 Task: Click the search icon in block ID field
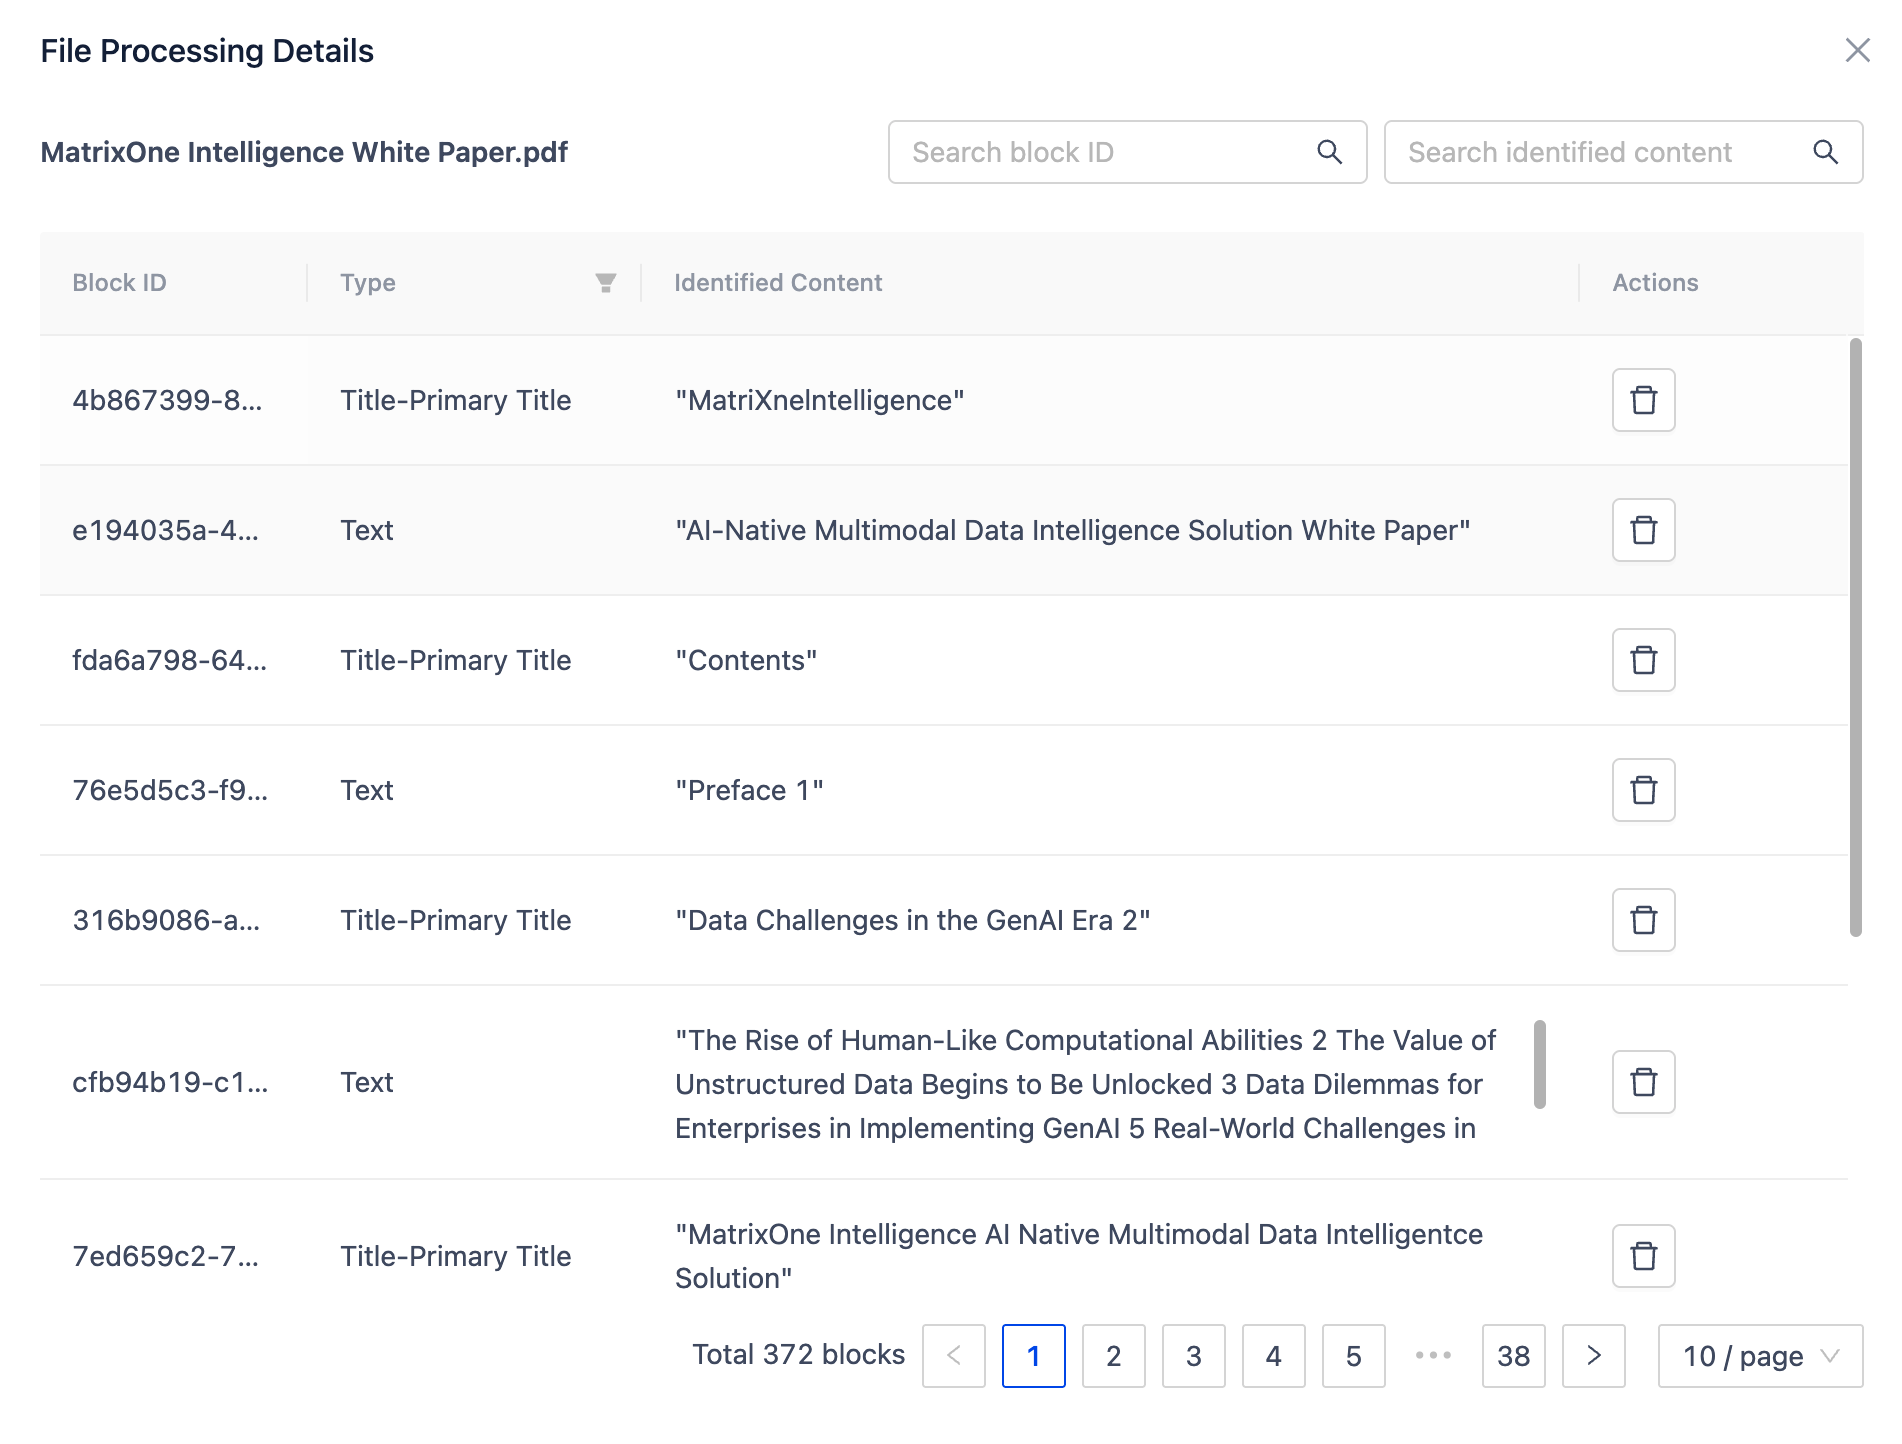click(x=1329, y=152)
